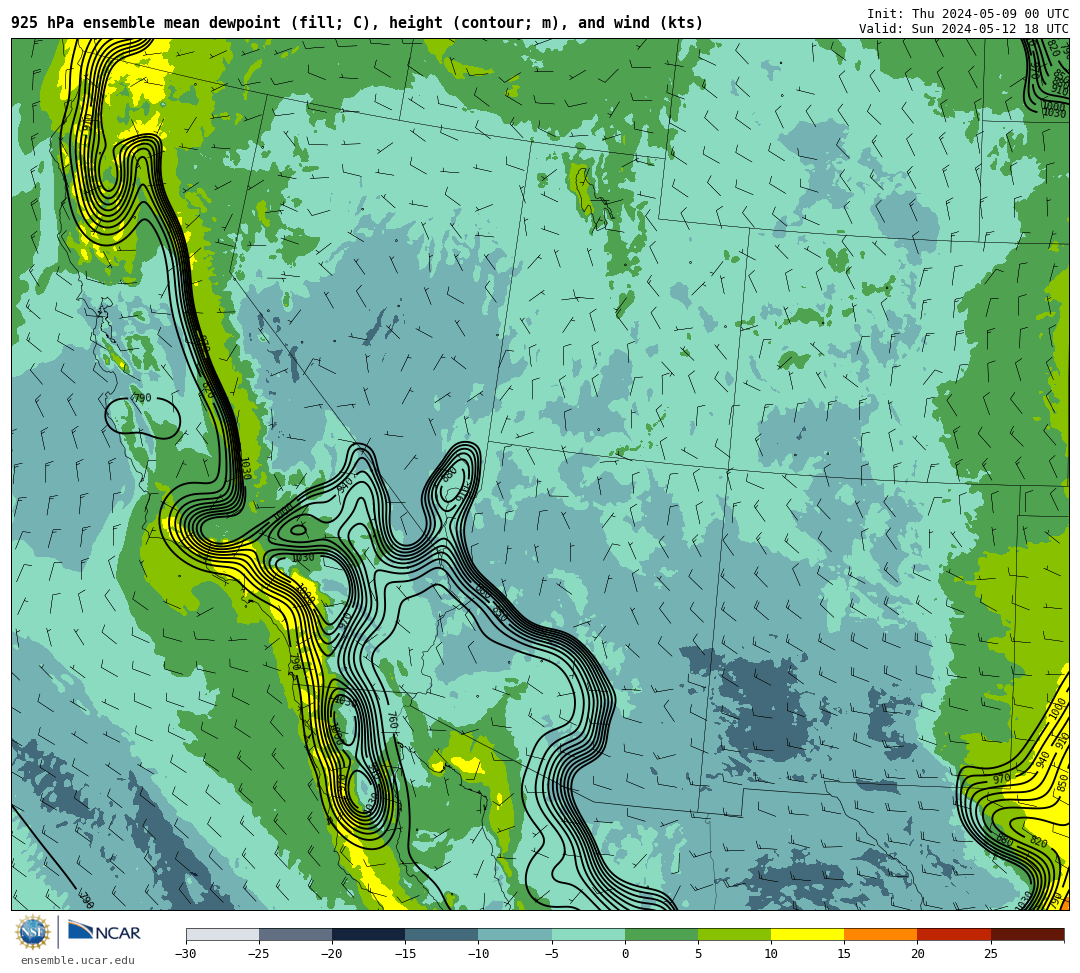Click the −10 colorbar tick label
Screen dimensions: 1080x973
click(478, 954)
